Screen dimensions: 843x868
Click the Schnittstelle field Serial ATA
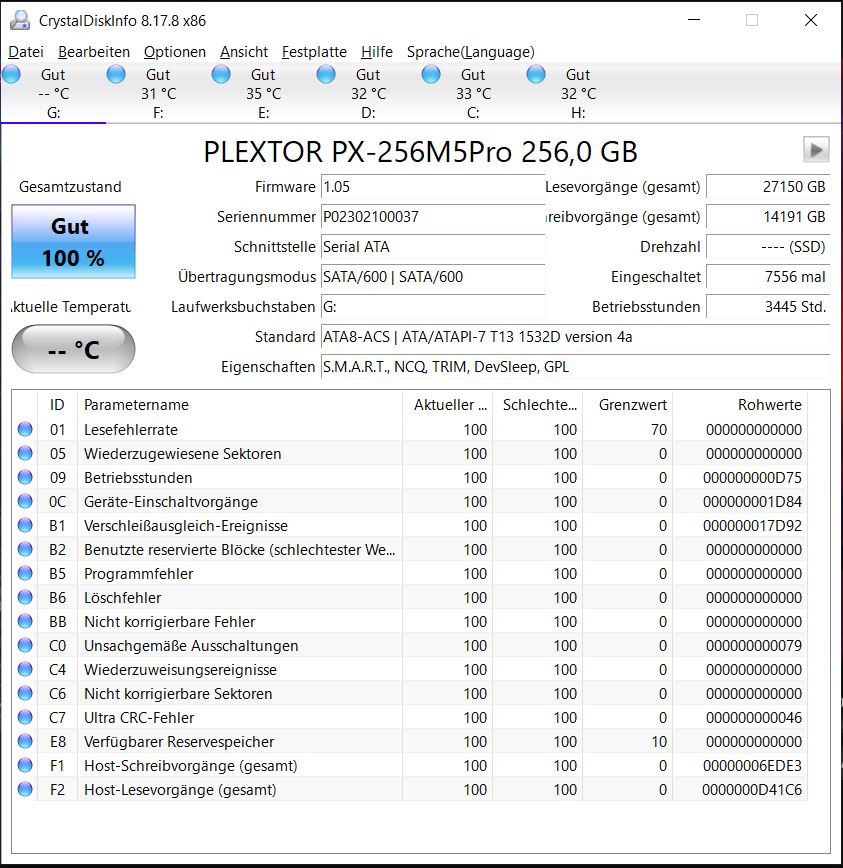tap(433, 246)
